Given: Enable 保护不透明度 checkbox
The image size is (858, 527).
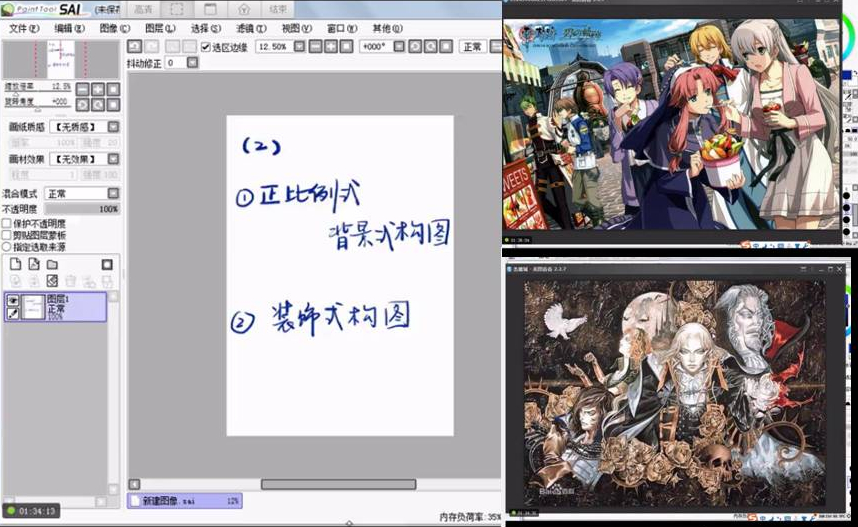Looking at the screenshot, I should pos(7,223).
